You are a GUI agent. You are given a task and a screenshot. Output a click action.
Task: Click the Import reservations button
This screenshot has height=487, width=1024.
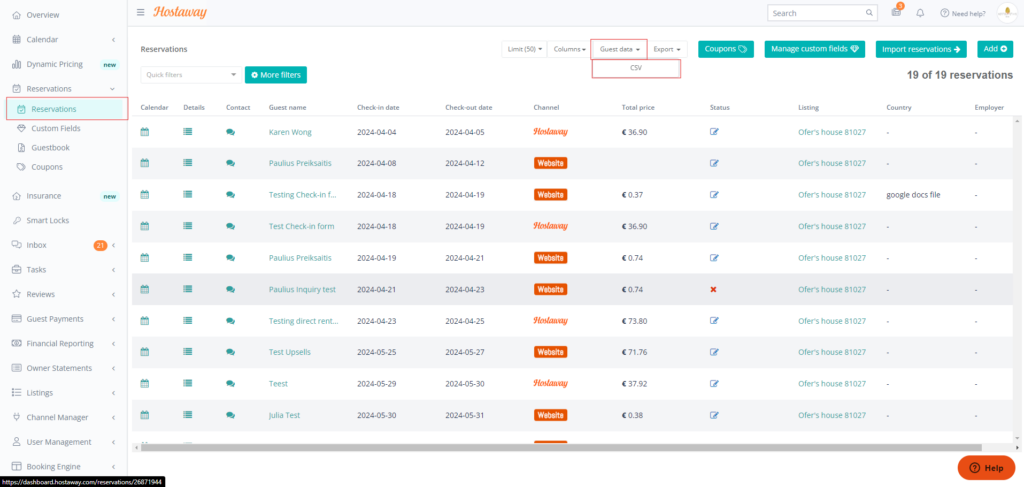920,49
